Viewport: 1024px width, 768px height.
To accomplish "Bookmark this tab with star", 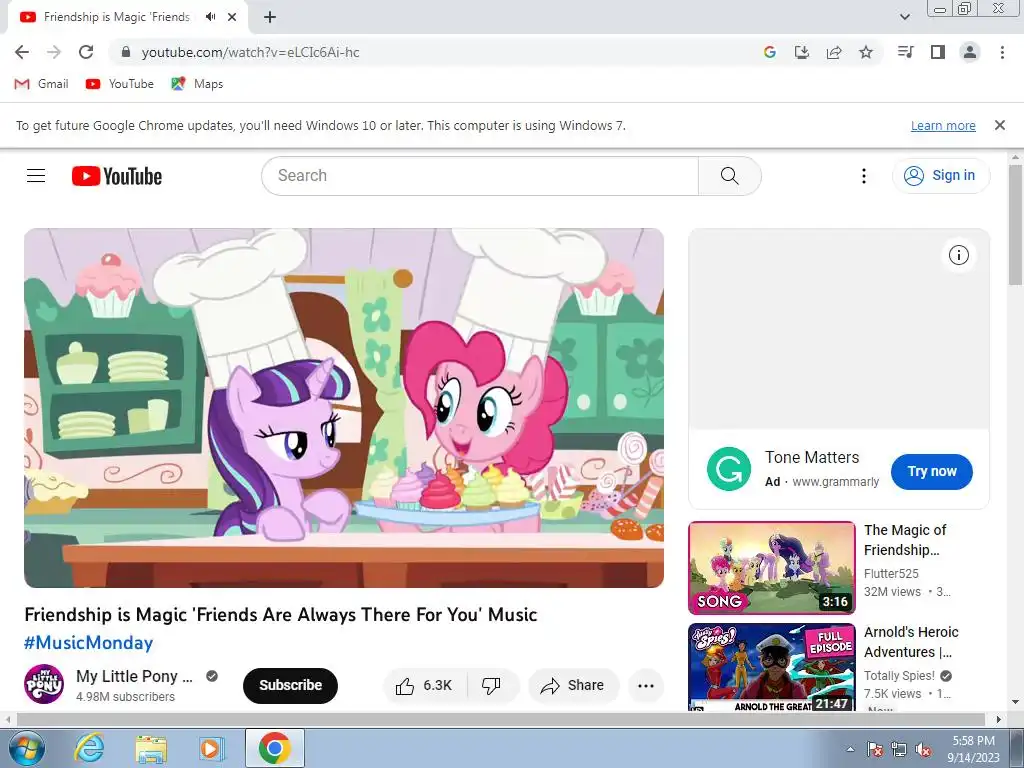I will [x=866, y=52].
